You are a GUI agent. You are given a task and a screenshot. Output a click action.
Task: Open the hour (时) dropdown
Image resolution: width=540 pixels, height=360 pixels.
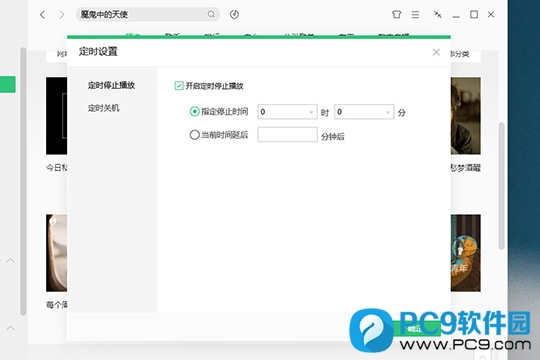(287, 112)
